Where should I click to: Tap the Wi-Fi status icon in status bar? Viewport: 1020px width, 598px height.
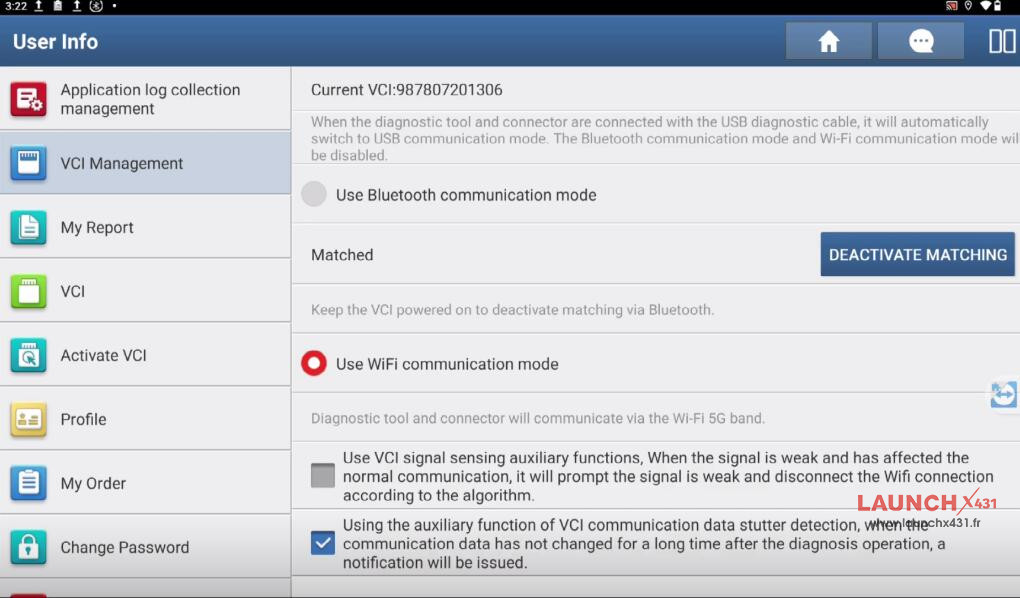pos(985,6)
